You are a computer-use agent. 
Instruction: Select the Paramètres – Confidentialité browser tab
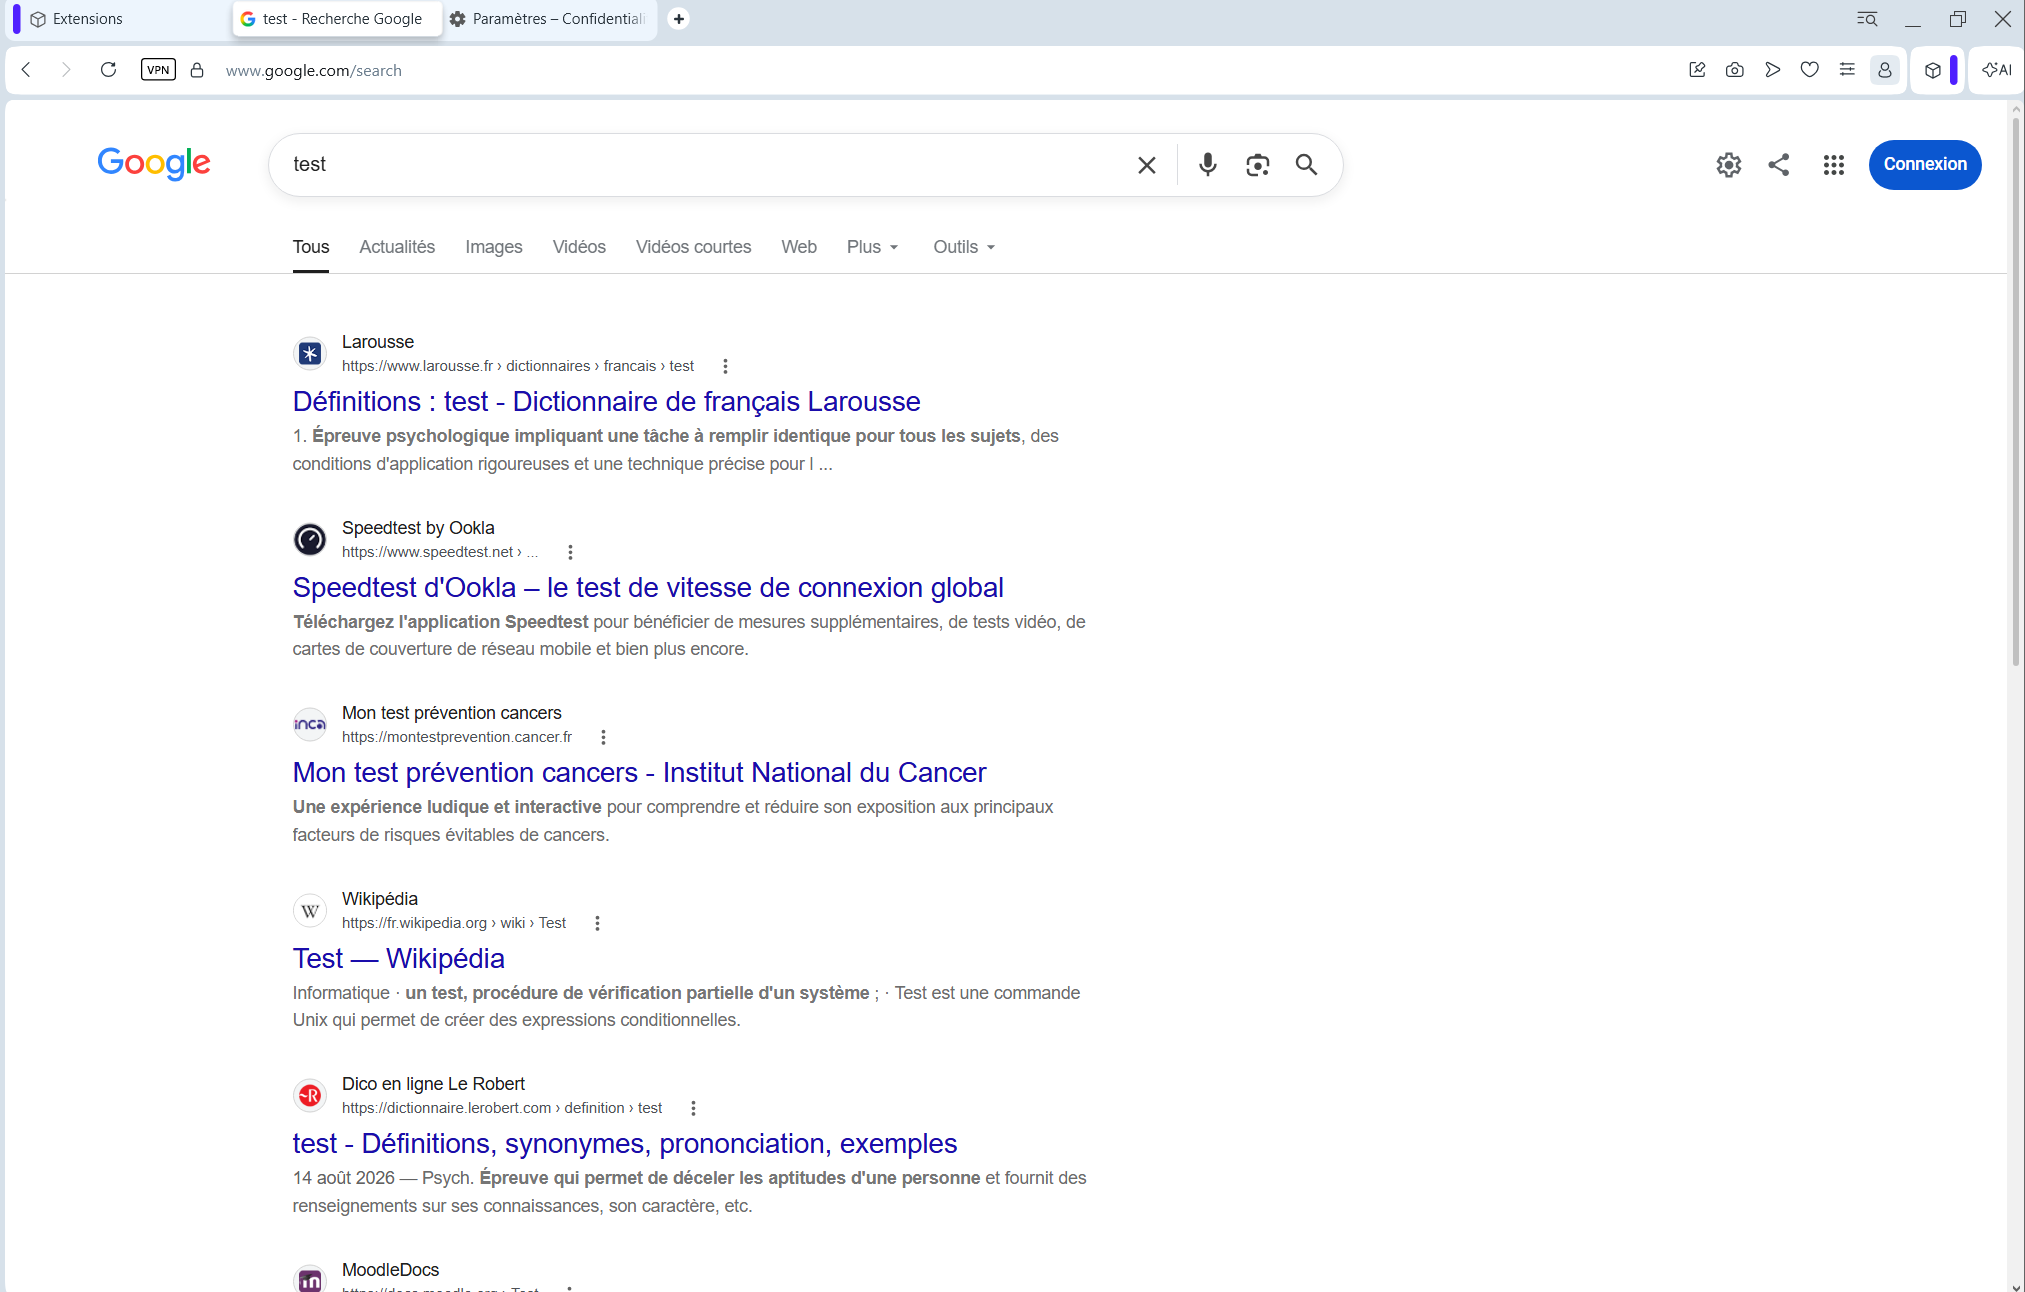coord(548,19)
